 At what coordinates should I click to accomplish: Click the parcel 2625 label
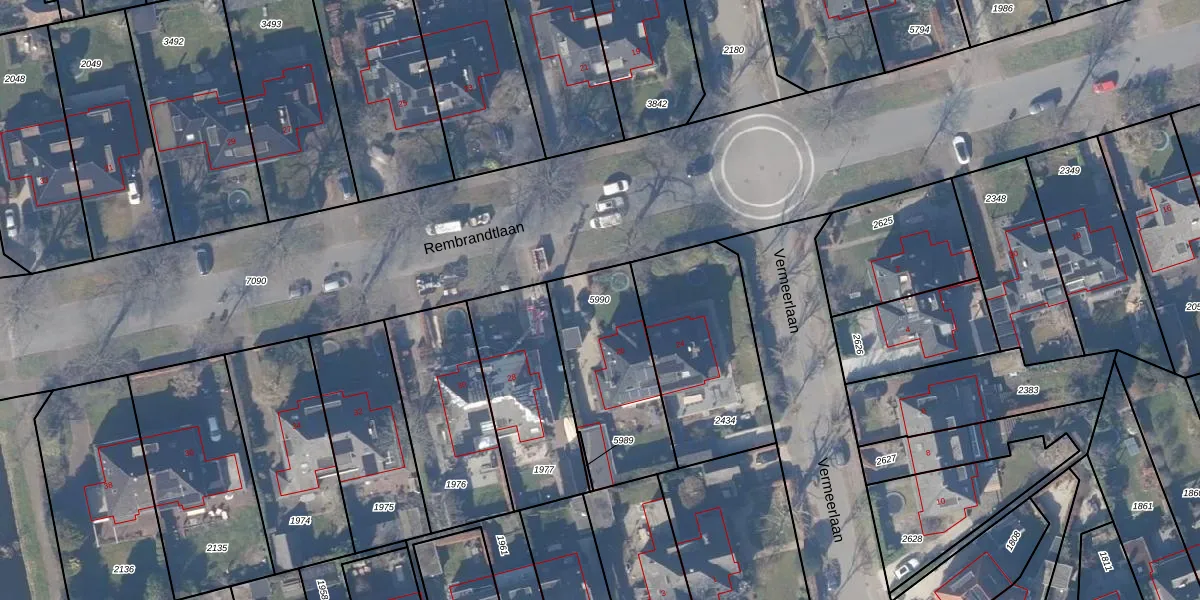pos(882,222)
